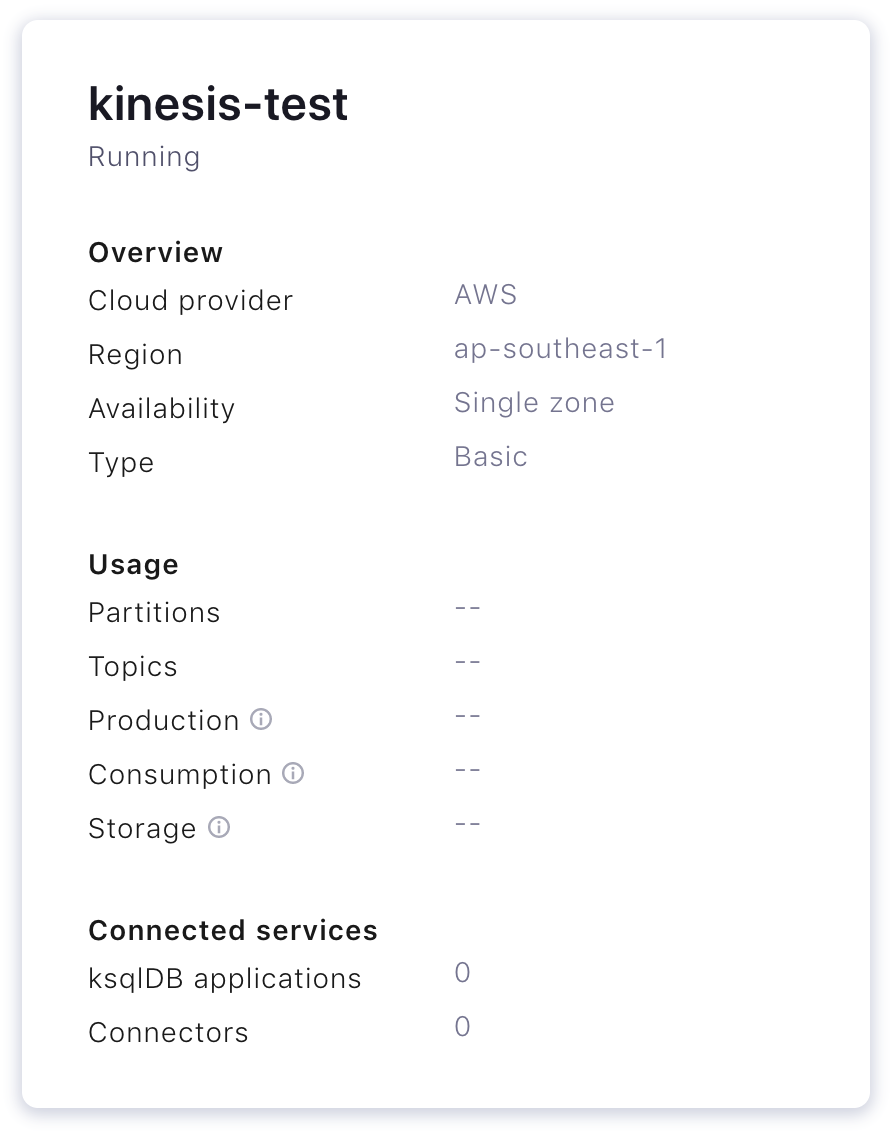The width and height of the screenshot is (892, 1134).
Task: Click the Cloud provider label
Action: click(190, 301)
